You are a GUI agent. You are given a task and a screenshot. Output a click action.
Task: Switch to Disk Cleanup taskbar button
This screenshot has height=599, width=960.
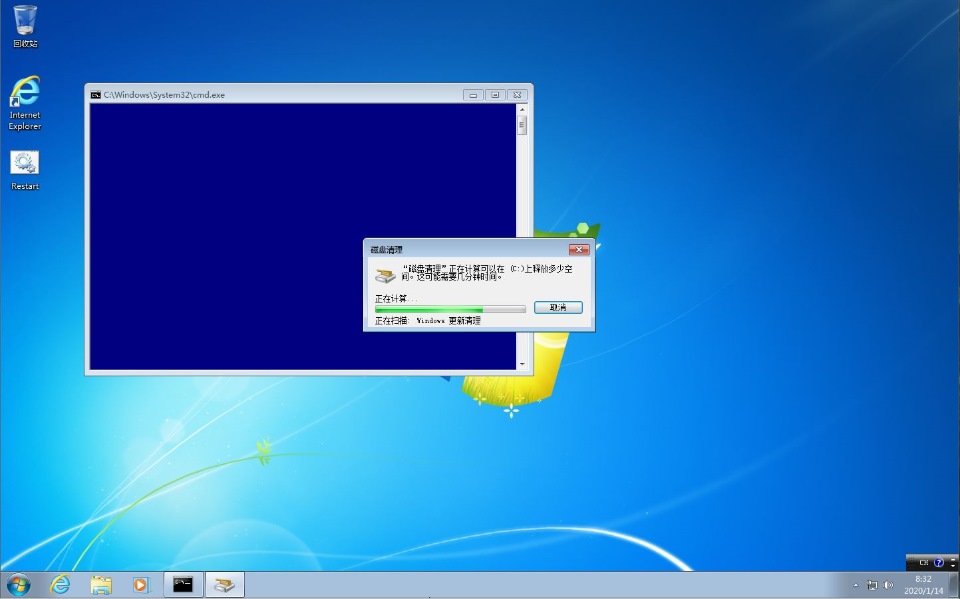(x=225, y=585)
